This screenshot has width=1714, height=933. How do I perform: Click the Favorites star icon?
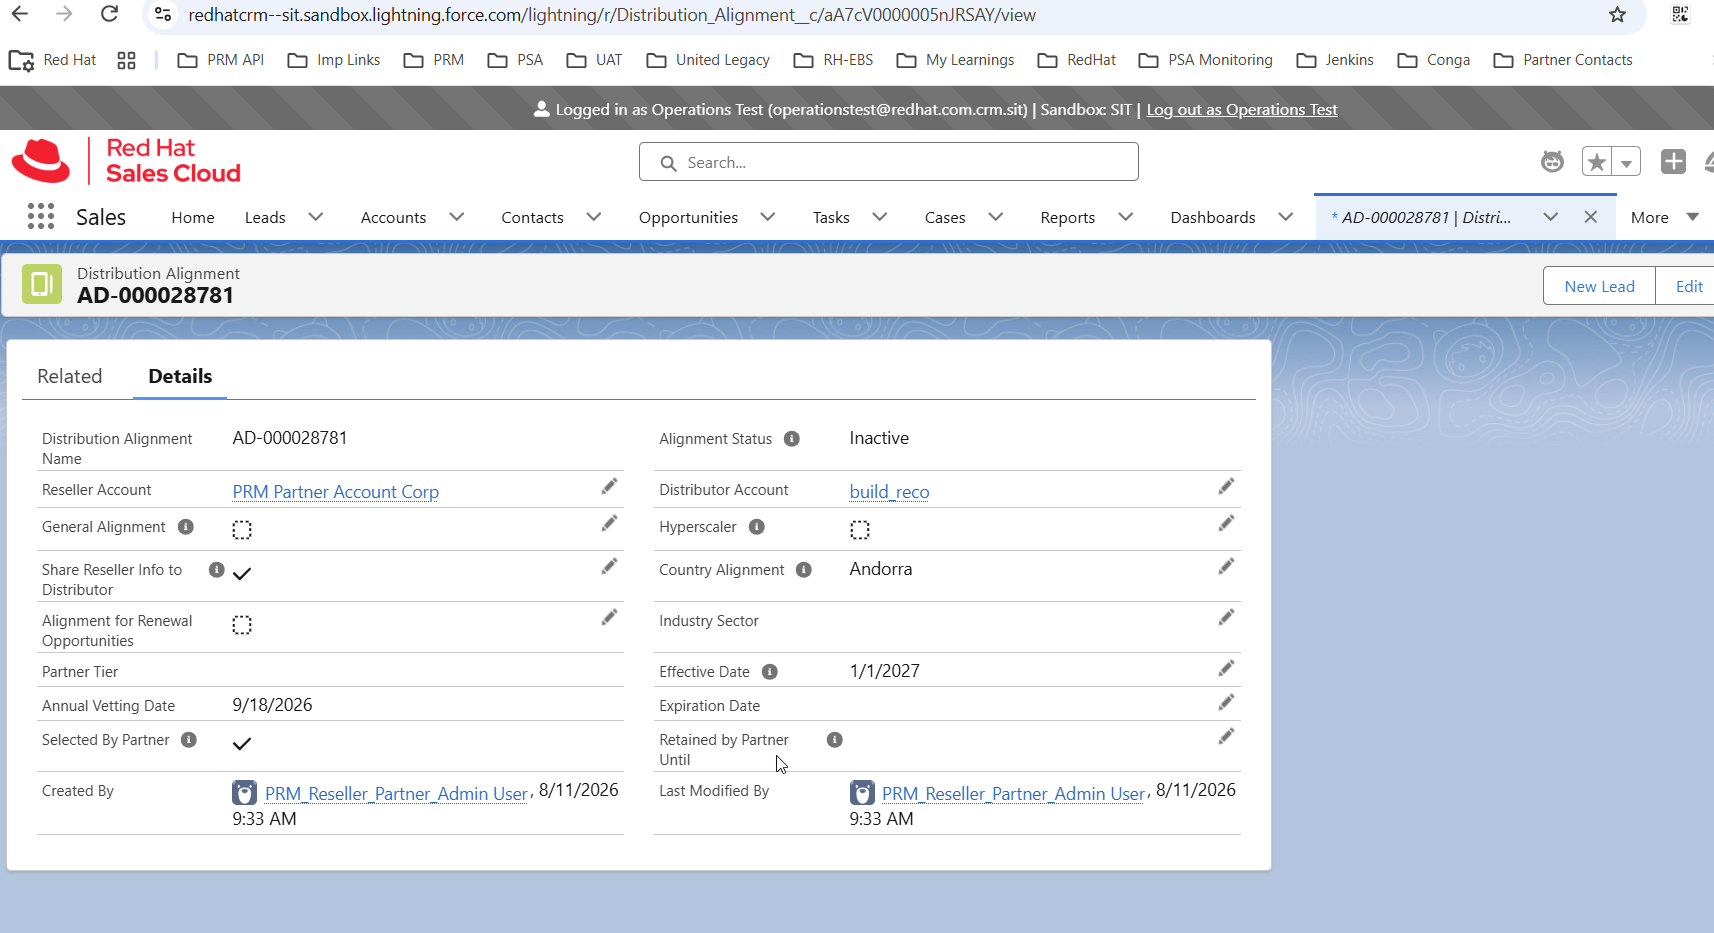coord(1597,161)
